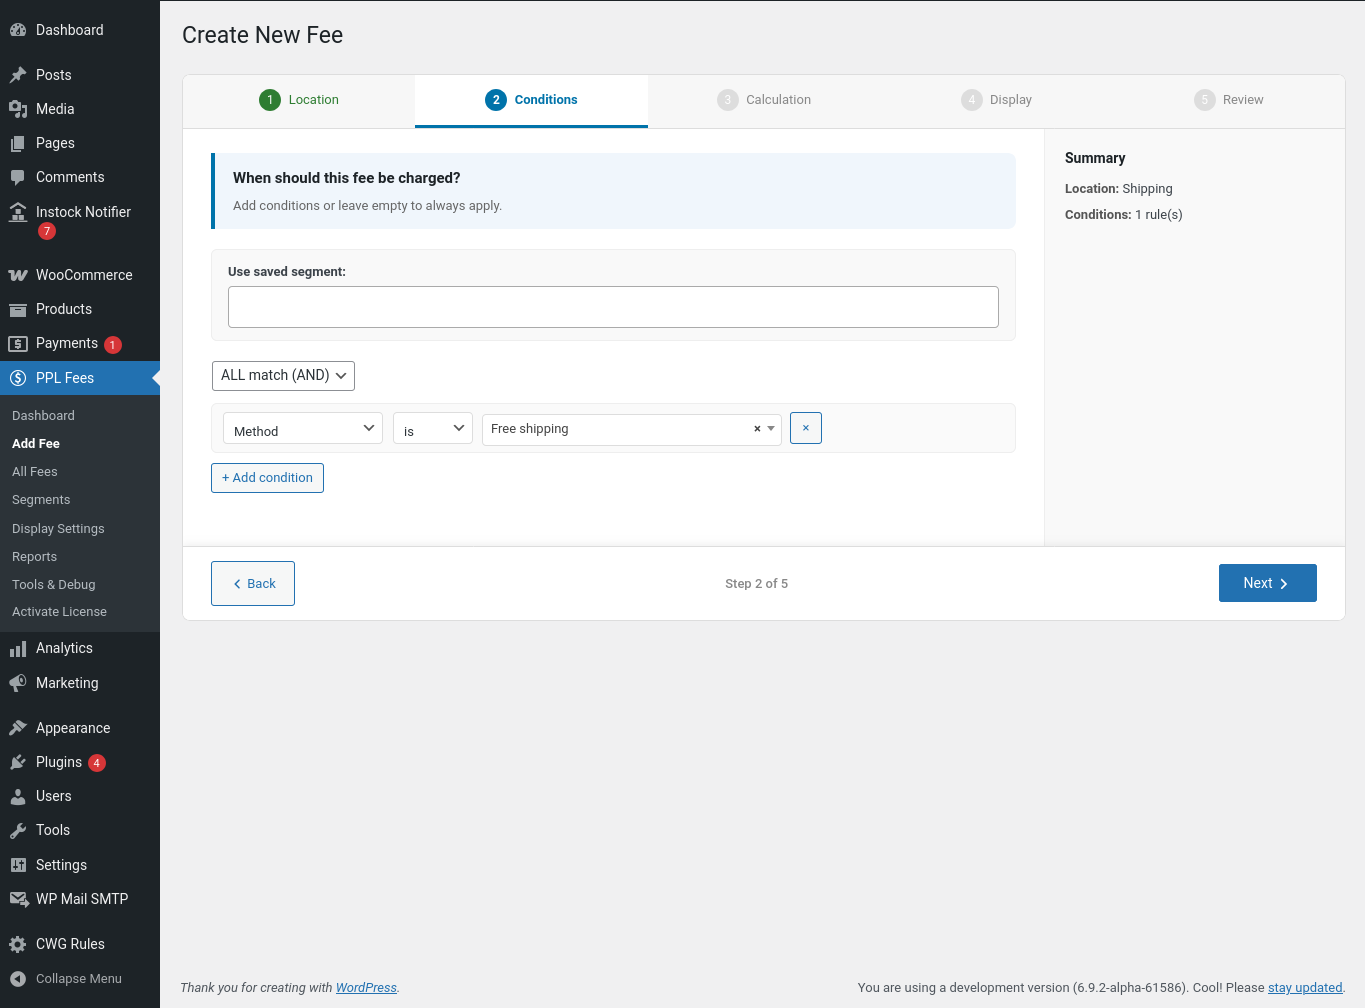Click the Next button

click(x=1266, y=583)
